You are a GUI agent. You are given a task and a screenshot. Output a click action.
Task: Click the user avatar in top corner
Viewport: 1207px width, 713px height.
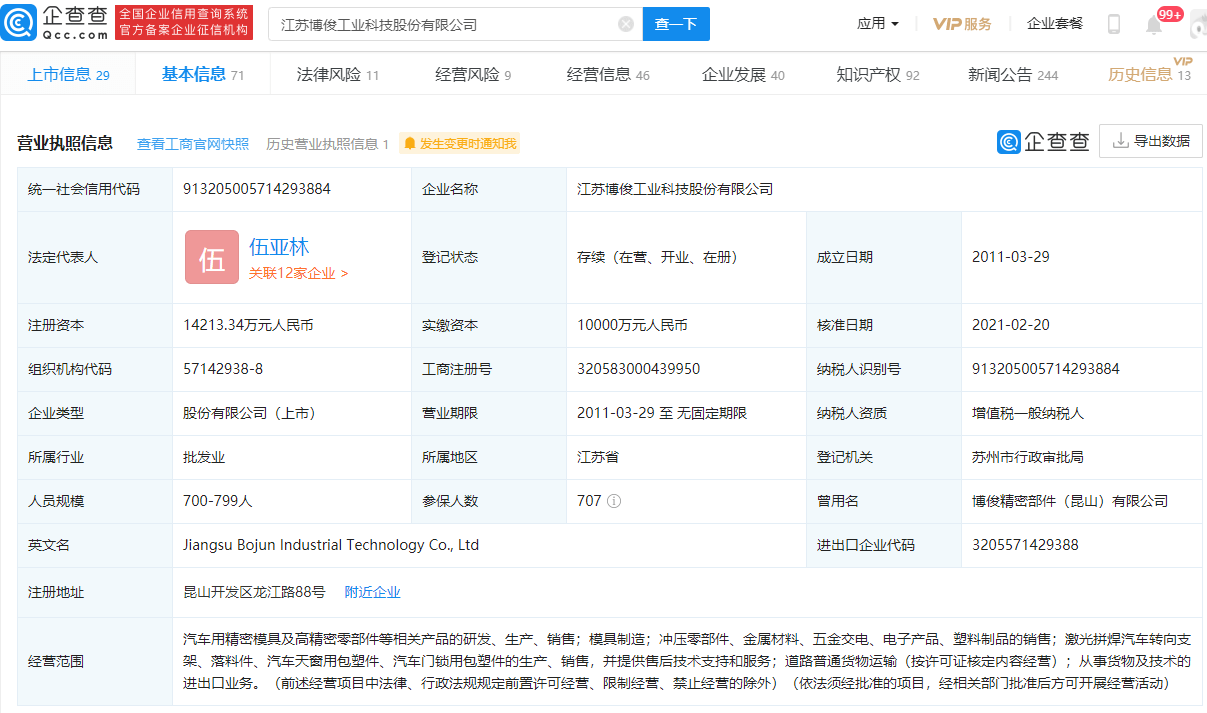[x=1198, y=26]
